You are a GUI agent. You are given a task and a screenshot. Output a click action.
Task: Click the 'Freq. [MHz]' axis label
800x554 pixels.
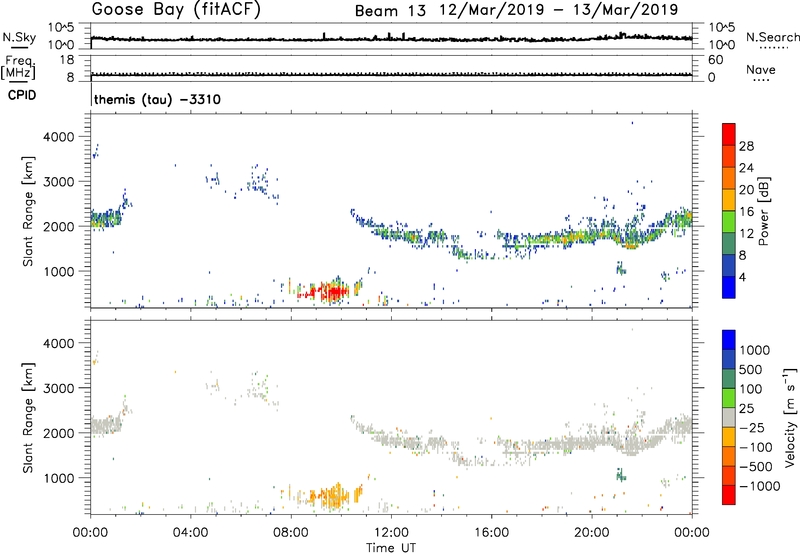pos(18,68)
